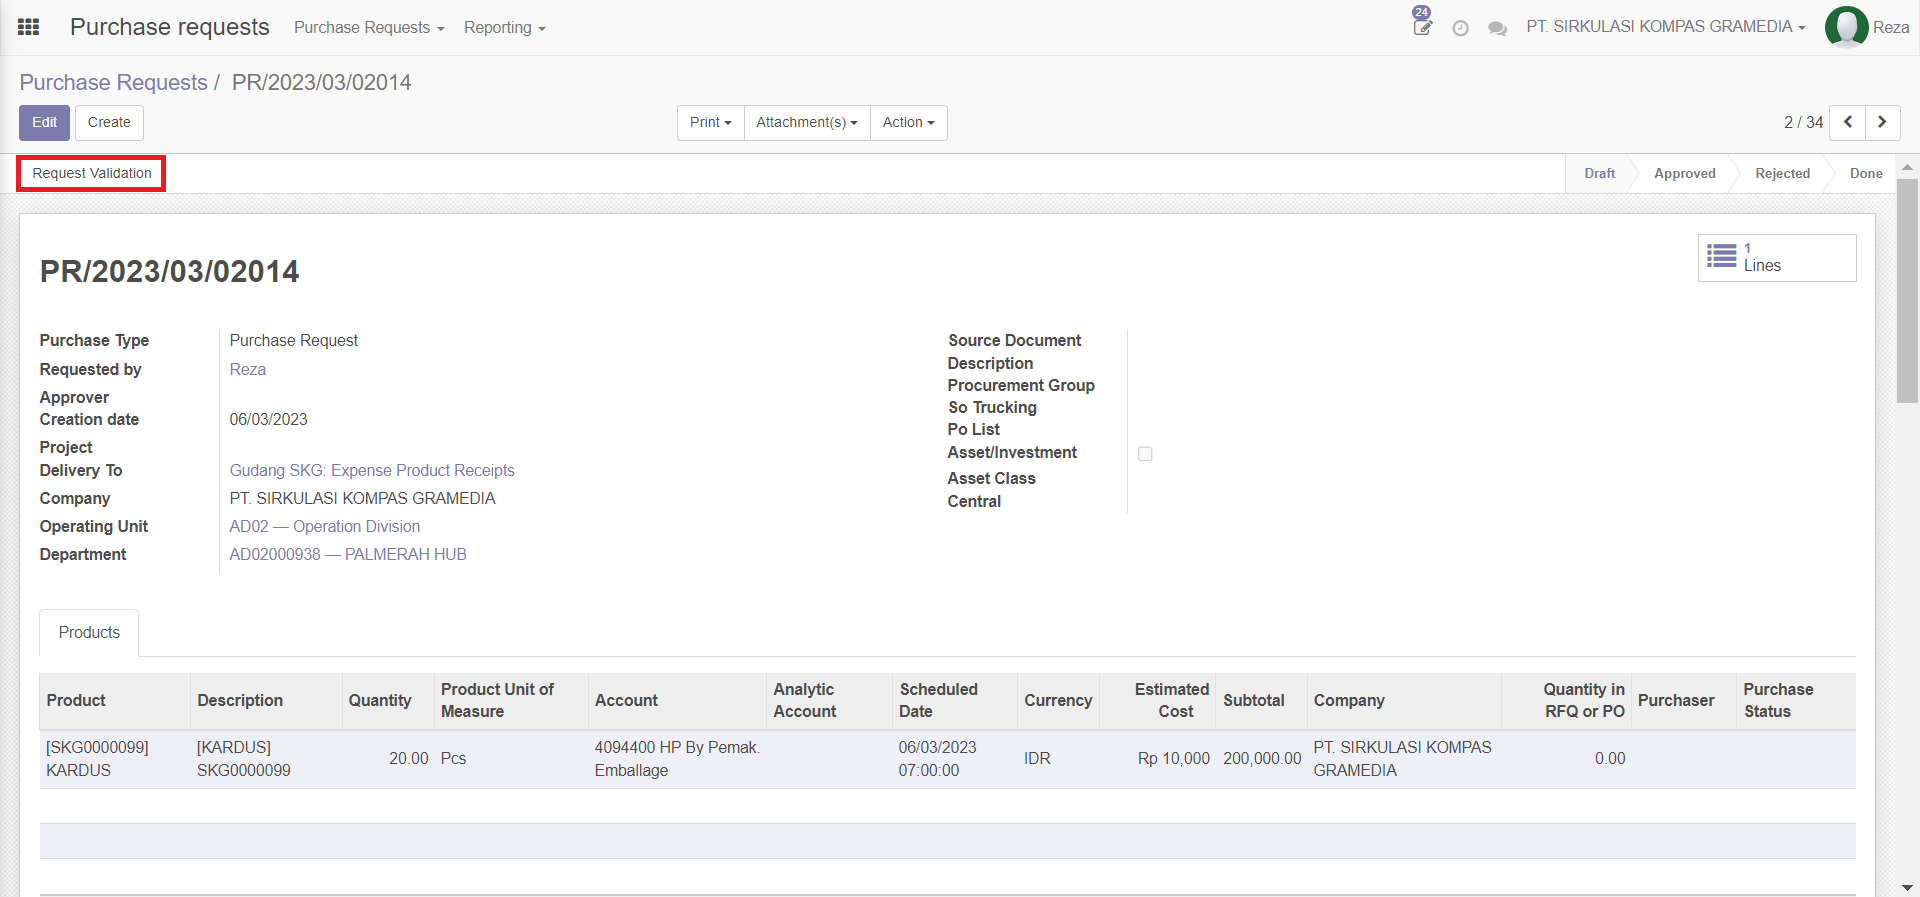Viewport: 1920px width, 897px height.
Task: Click the vertical scrollbar thumb
Action: tap(1908, 291)
